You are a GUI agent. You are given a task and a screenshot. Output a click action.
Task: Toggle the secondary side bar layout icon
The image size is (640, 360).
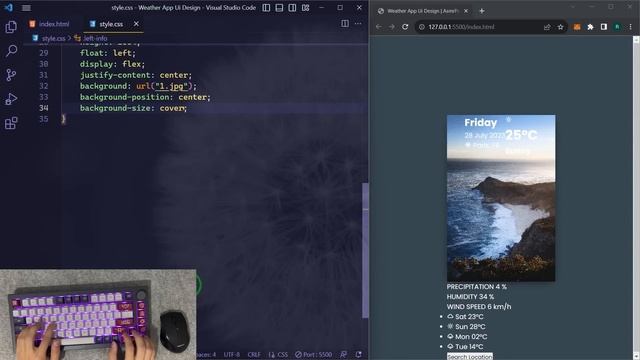[x=292, y=8]
